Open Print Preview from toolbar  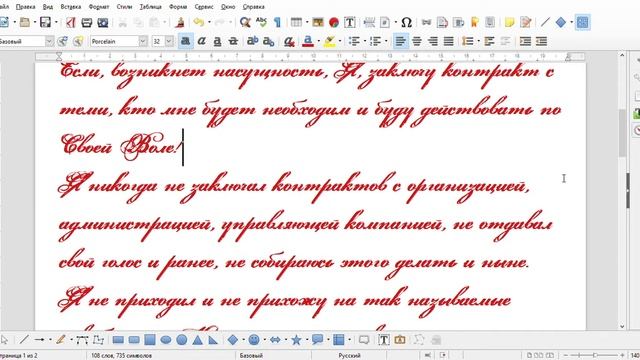(x=102, y=22)
